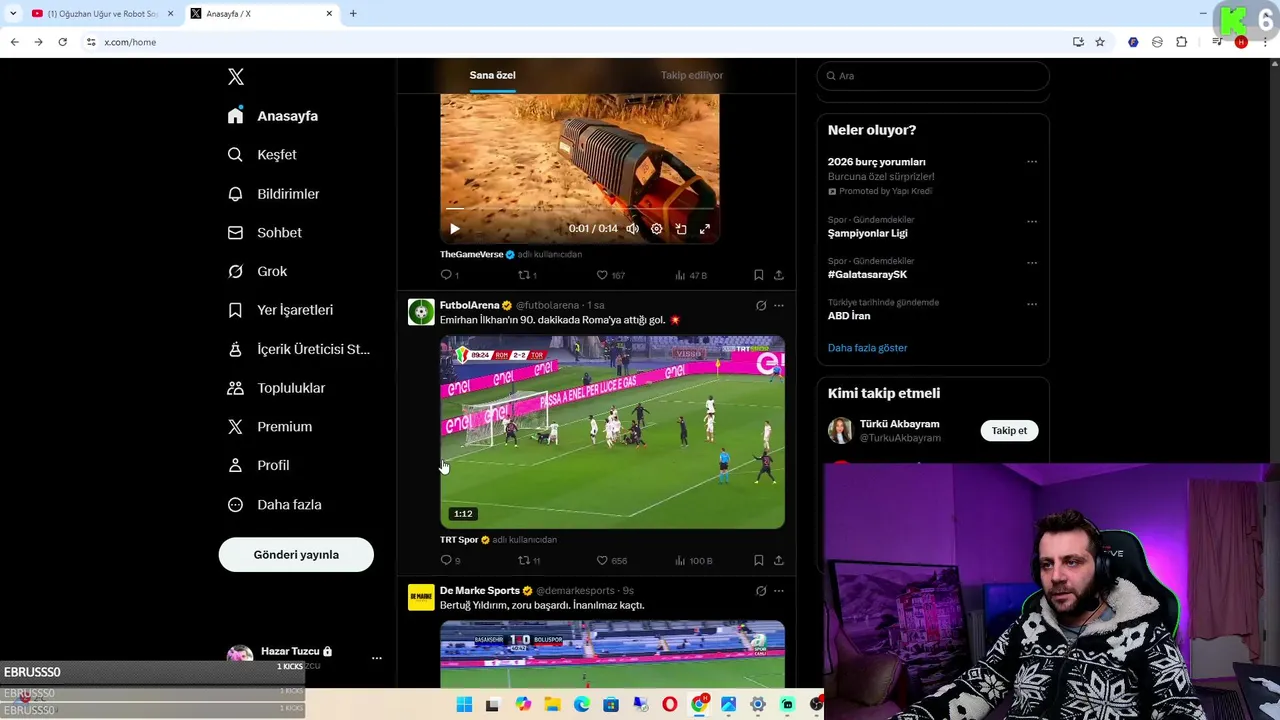Viewport: 1280px width, 720px height.
Task: Open Grok action on De Marke Sports post
Action: pos(761,591)
